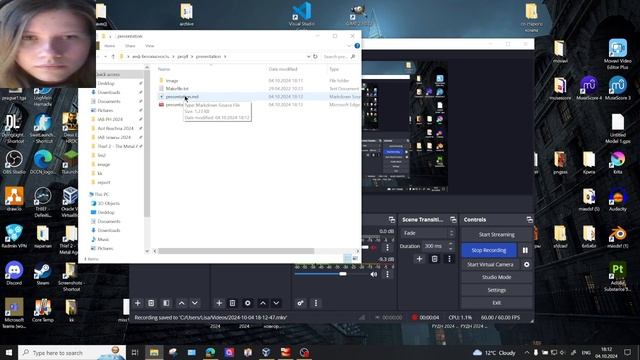The height and width of the screenshot is (360, 640).
Task: Open recent locations dropdown beside back arrows
Action: [x=105, y=56]
